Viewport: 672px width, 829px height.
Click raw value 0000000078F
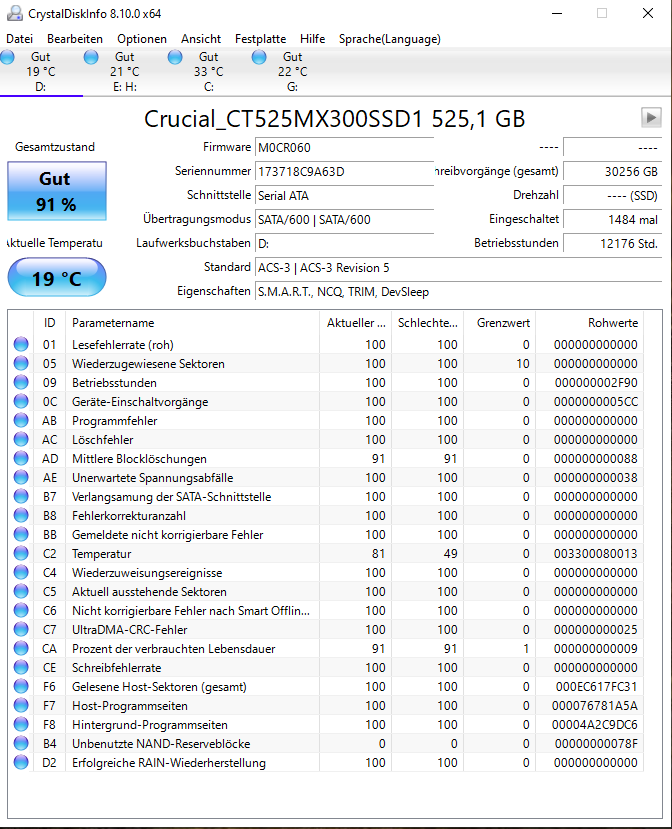click(x=596, y=743)
